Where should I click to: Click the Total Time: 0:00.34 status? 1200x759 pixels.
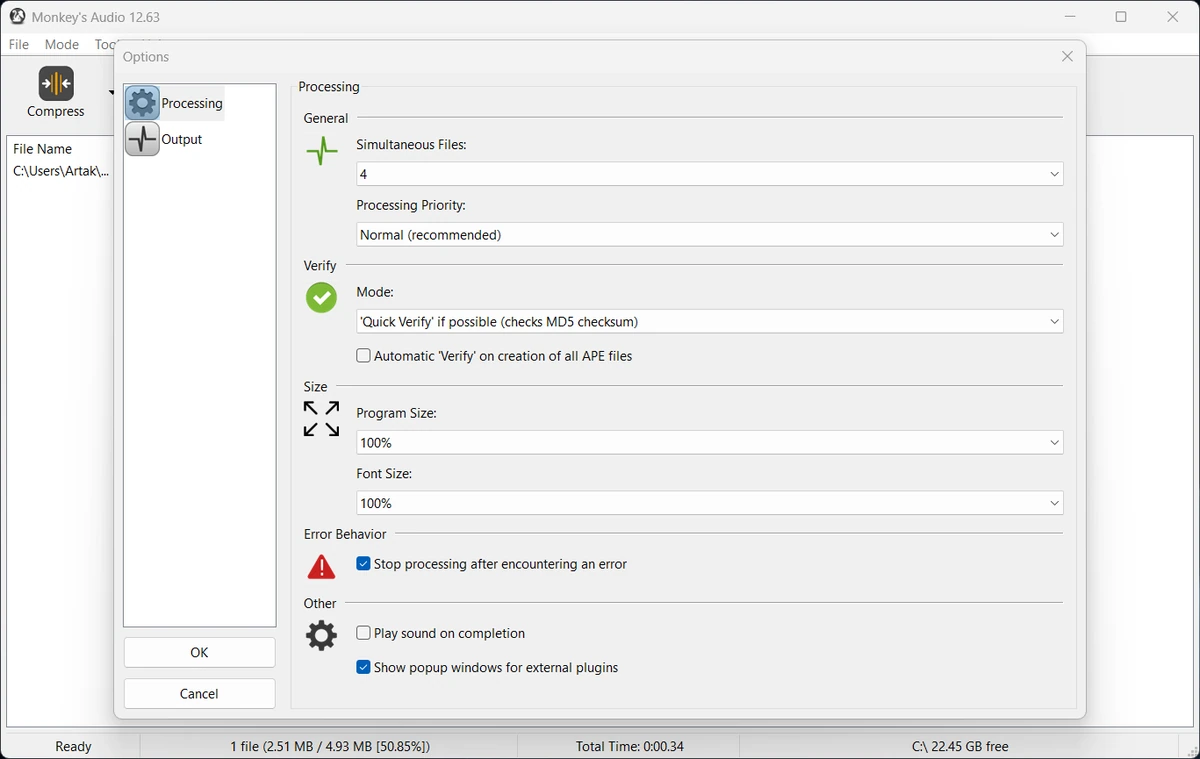pyautogui.click(x=630, y=746)
